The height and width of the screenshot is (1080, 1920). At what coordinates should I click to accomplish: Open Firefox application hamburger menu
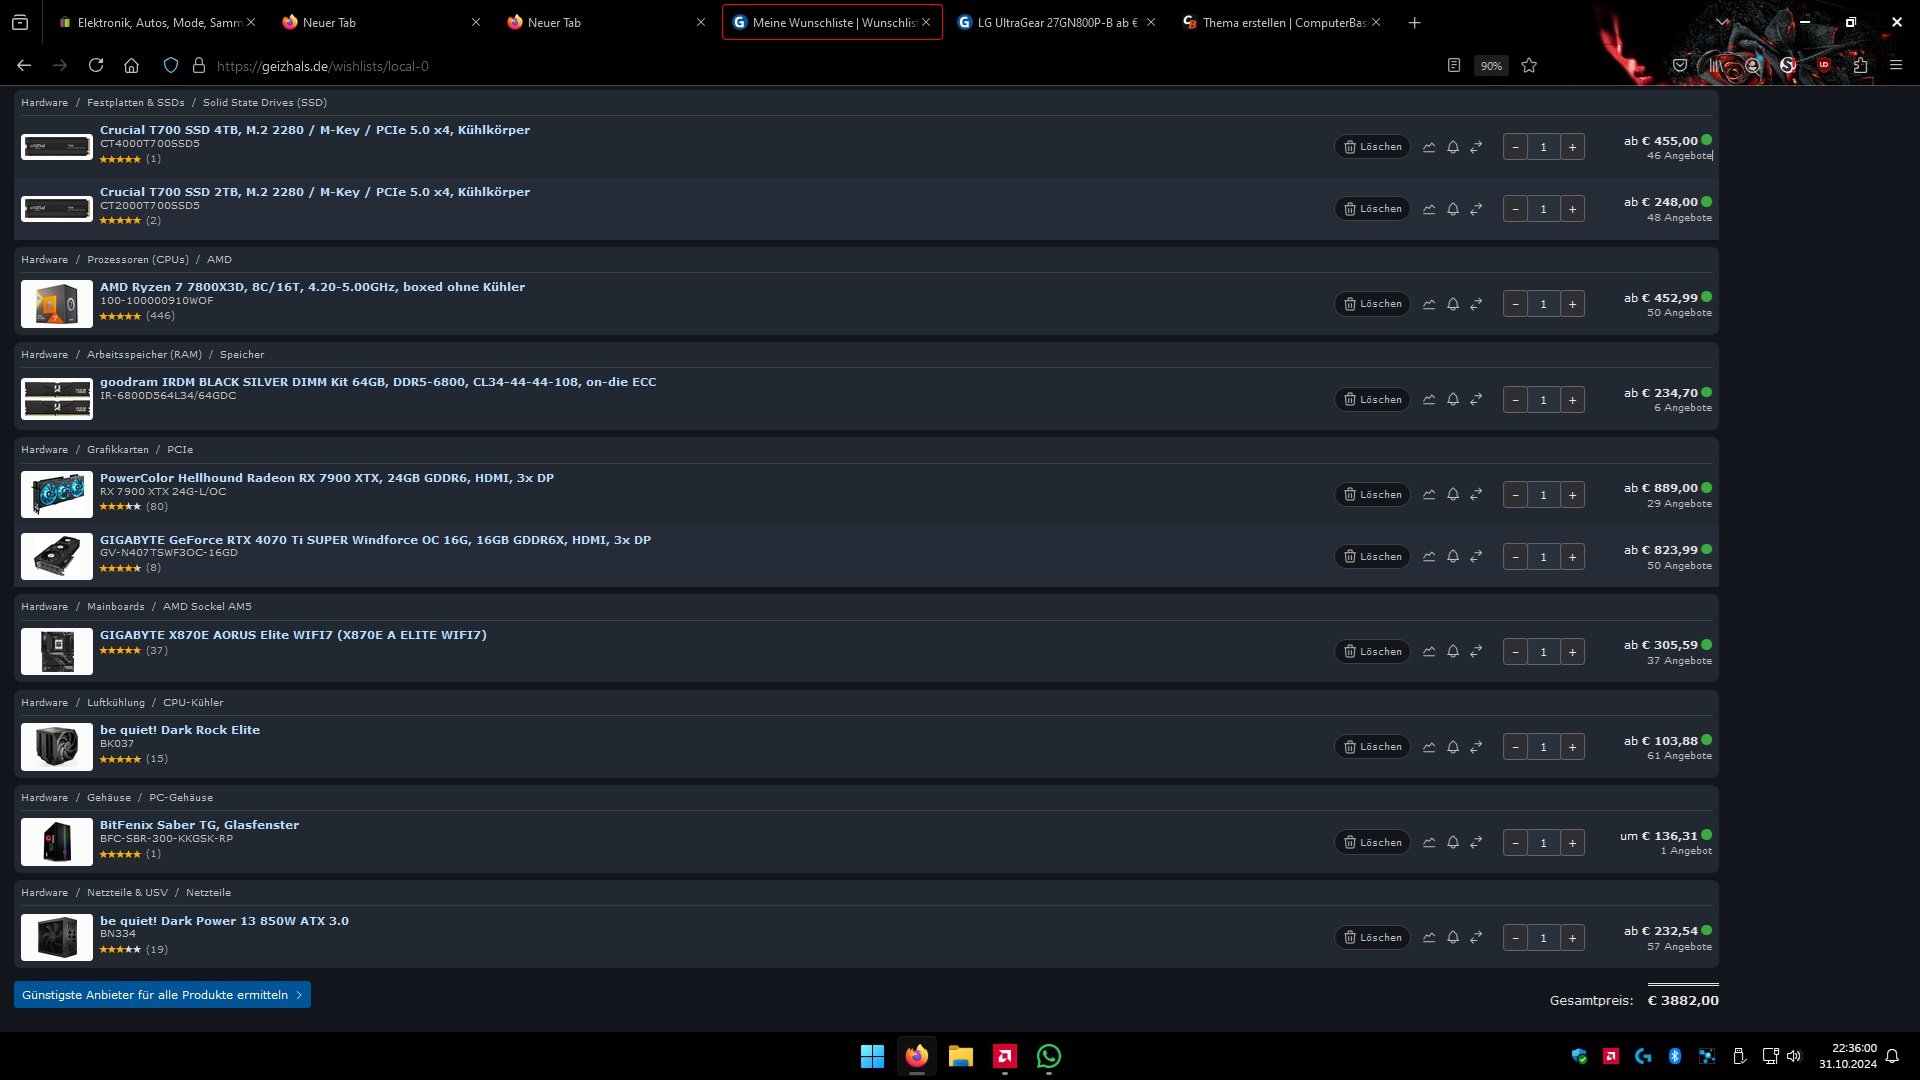pos(1896,66)
